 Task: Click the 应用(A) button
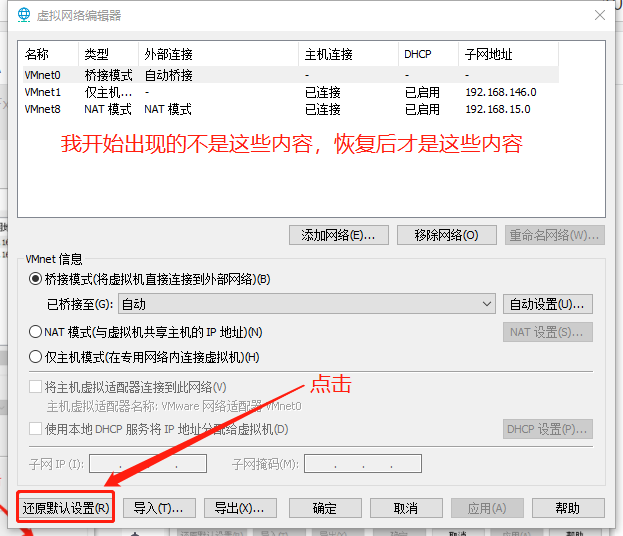[x=487, y=508]
